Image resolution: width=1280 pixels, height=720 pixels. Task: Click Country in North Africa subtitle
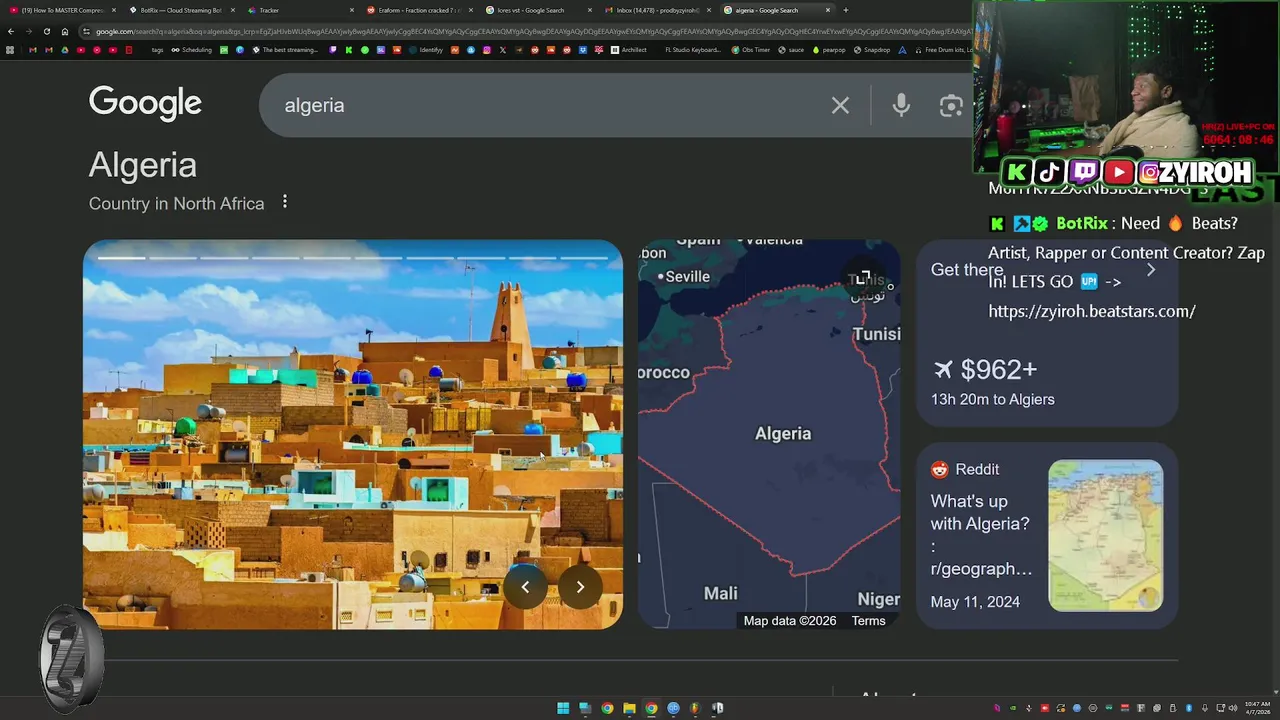[176, 203]
